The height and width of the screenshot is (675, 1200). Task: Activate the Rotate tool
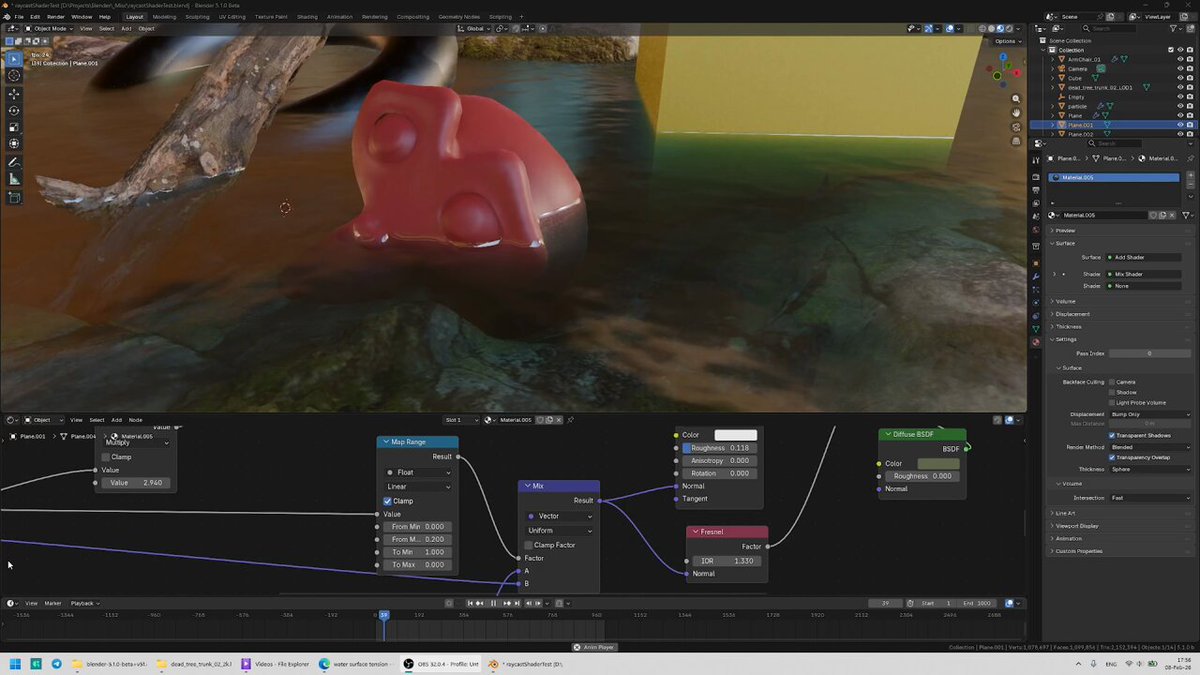click(14, 110)
